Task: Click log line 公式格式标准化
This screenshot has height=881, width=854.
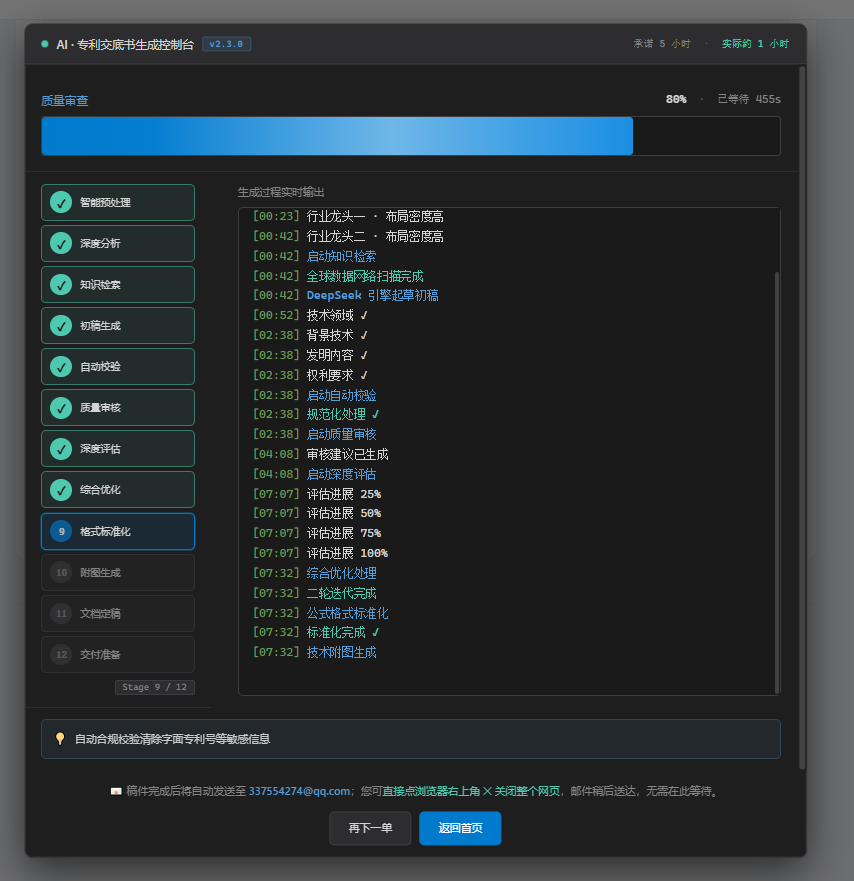Action: (x=347, y=613)
